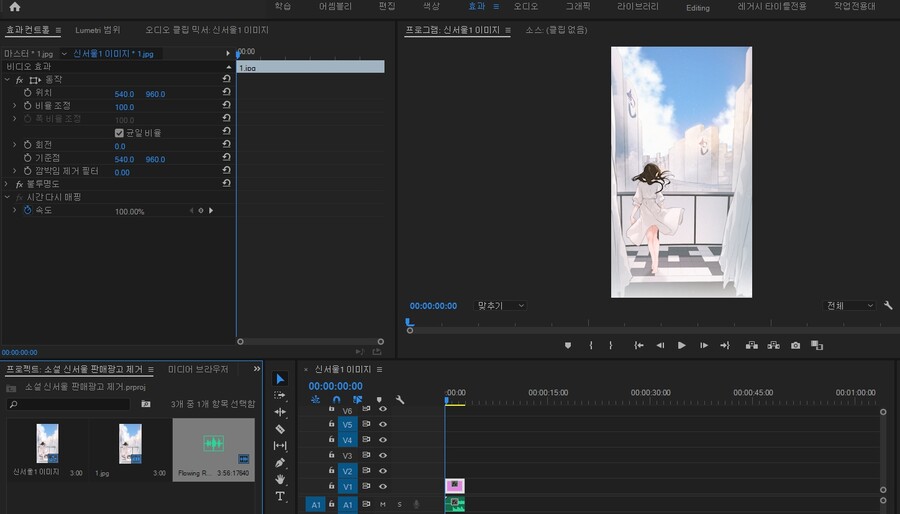Expand the 불투명도 effect section
The height and width of the screenshot is (514, 900).
[8, 185]
